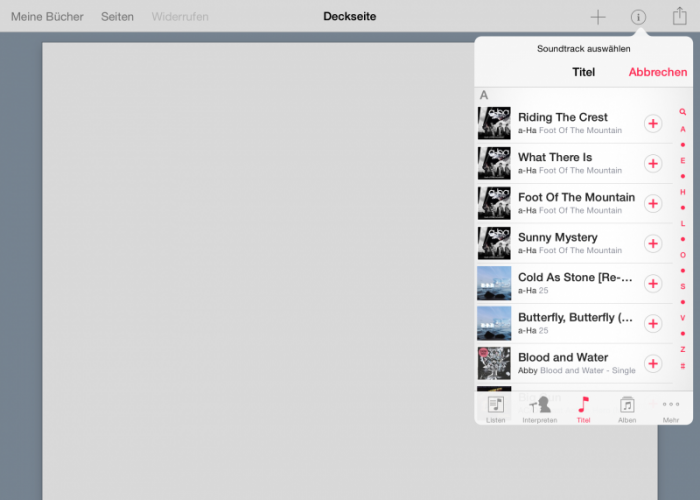
Task: Switch to the Listen tab
Action: tap(495, 409)
